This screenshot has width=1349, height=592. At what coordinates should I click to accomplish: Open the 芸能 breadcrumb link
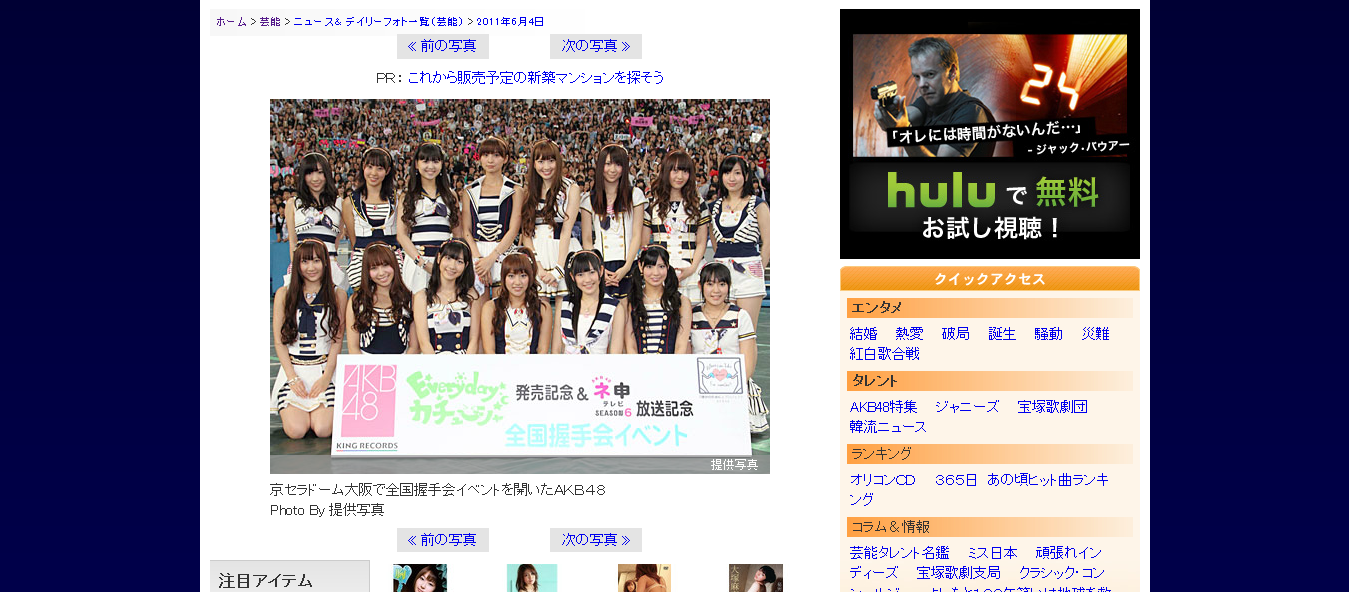[x=270, y=22]
